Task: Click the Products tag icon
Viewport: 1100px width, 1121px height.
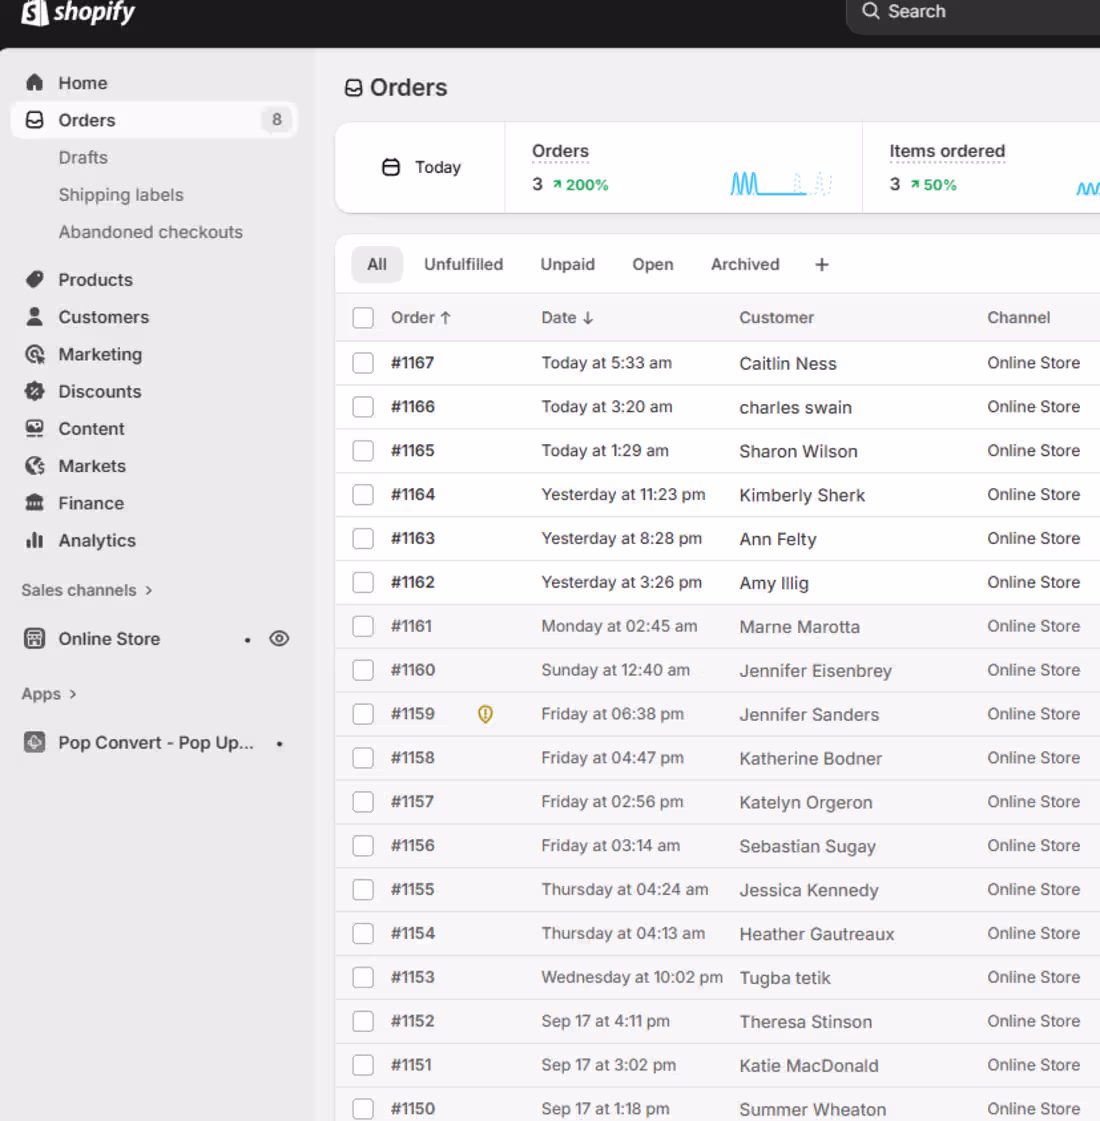Action: tap(34, 280)
